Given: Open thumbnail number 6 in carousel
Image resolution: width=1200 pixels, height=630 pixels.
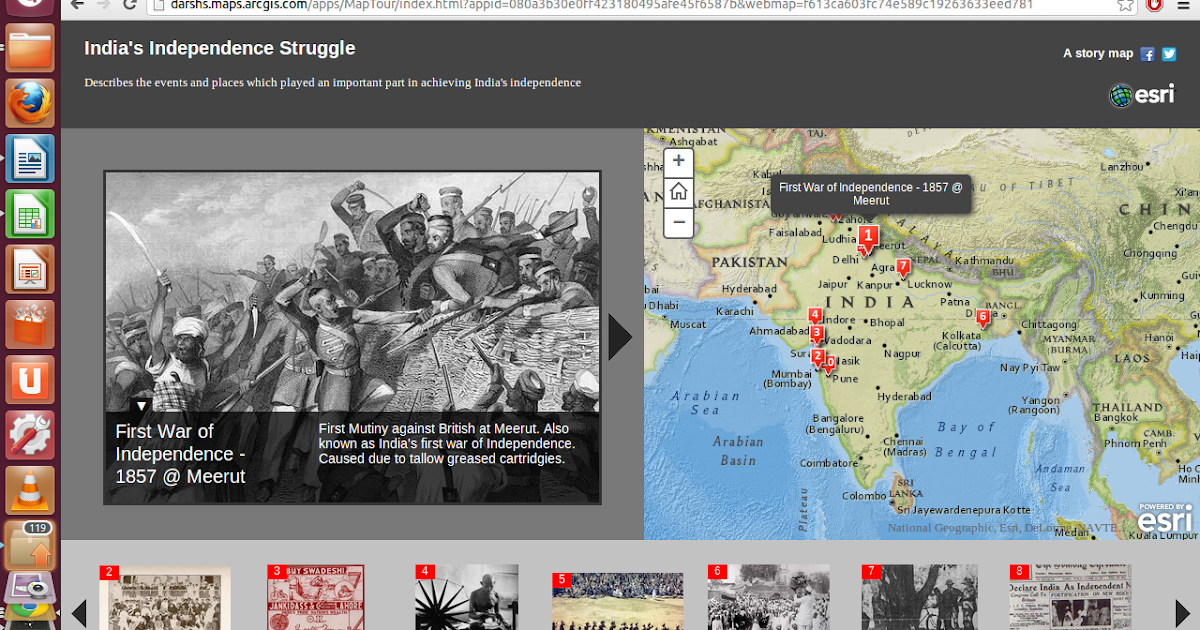Looking at the screenshot, I should [768, 597].
